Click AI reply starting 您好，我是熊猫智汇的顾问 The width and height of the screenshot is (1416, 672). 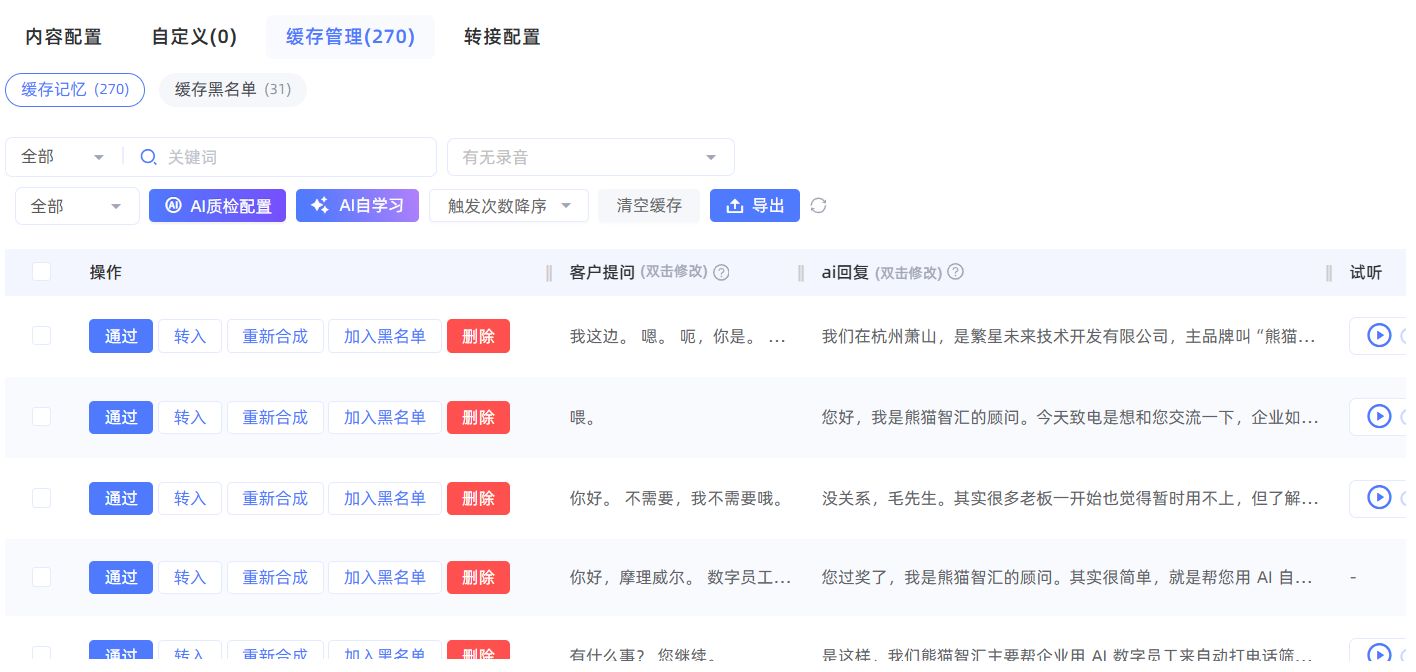(x=1070, y=417)
